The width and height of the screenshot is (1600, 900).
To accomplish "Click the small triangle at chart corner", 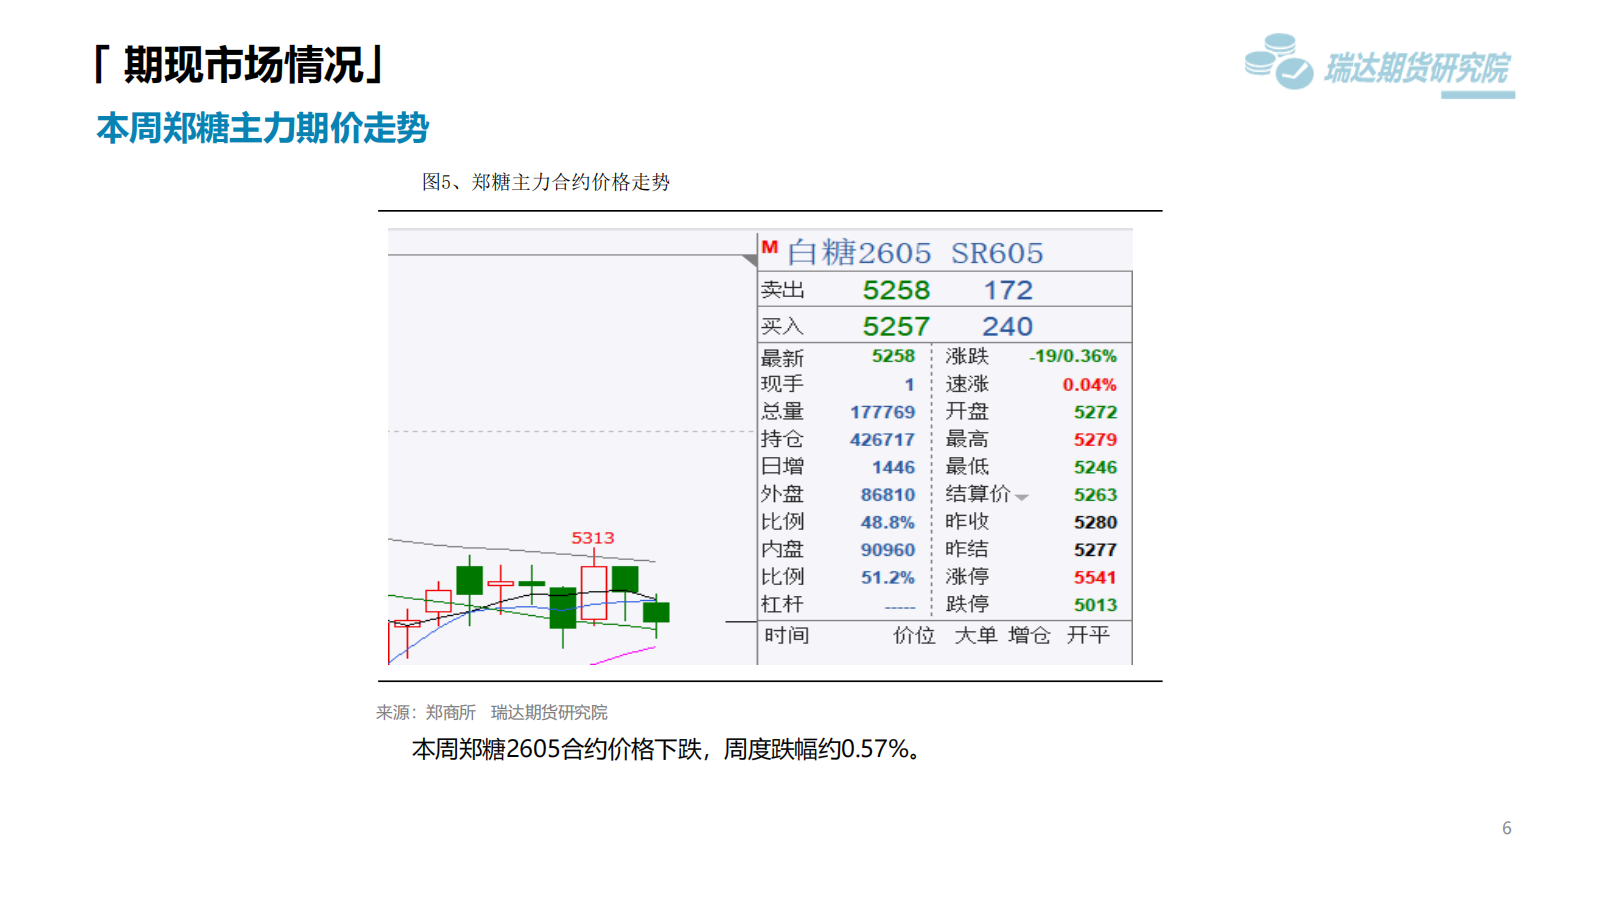I will pyautogui.click(x=749, y=260).
